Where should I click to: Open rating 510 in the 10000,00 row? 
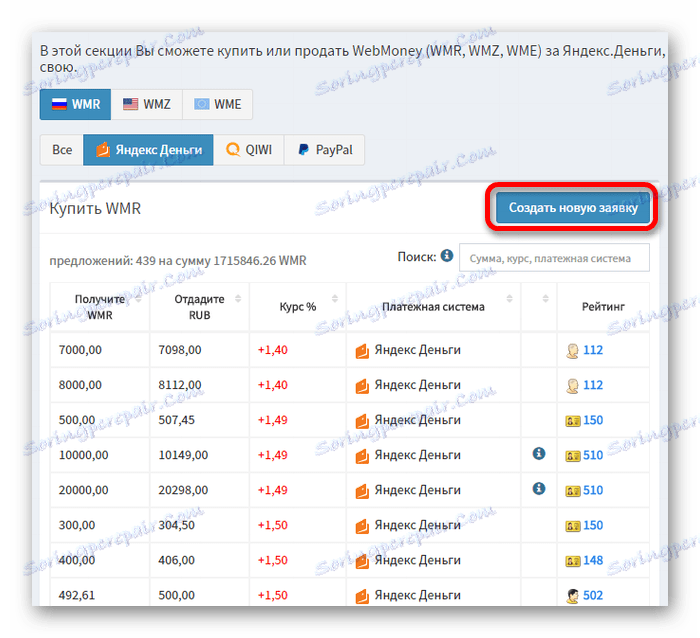click(x=593, y=455)
